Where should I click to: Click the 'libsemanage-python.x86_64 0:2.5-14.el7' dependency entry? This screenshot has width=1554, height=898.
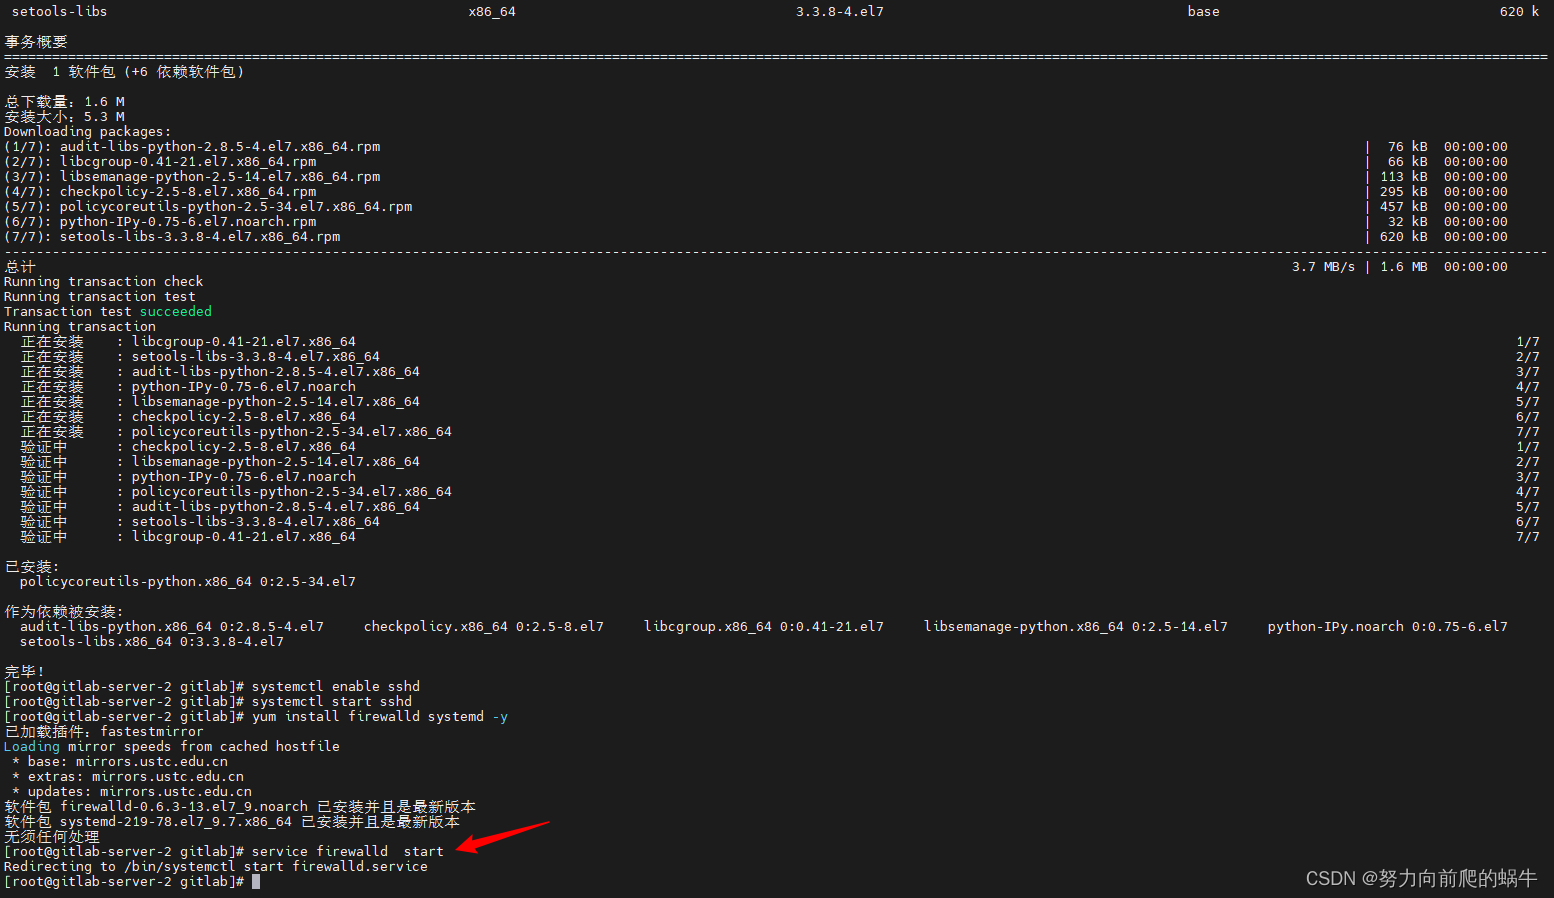[x=1076, y=627]
